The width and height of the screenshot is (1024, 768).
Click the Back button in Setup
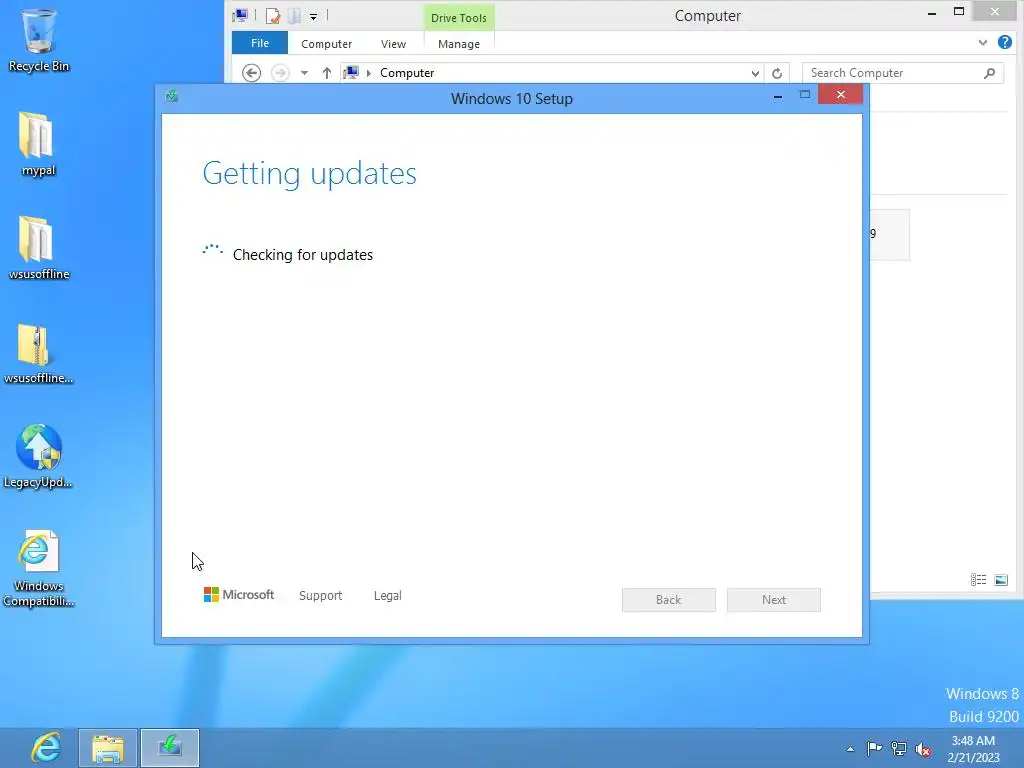pos(669,600)
